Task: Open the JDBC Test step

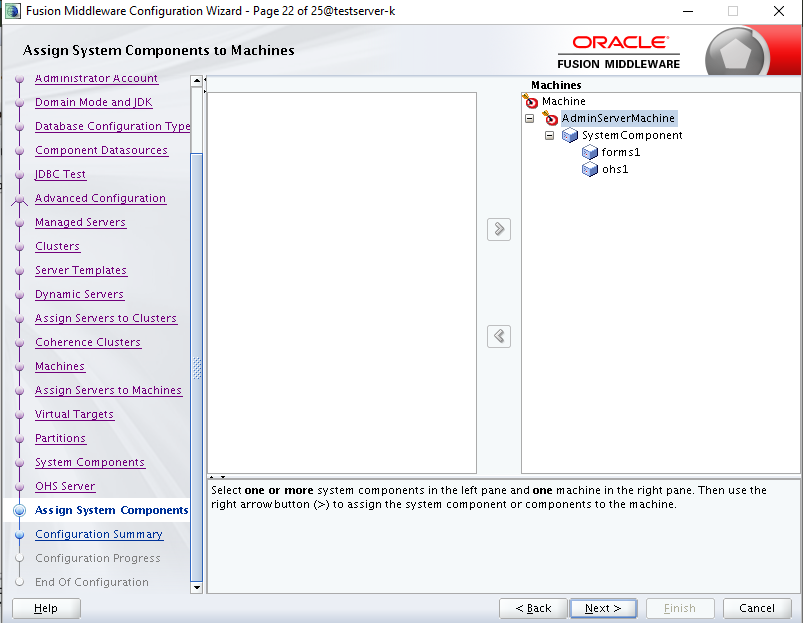Action: (60, 175)
